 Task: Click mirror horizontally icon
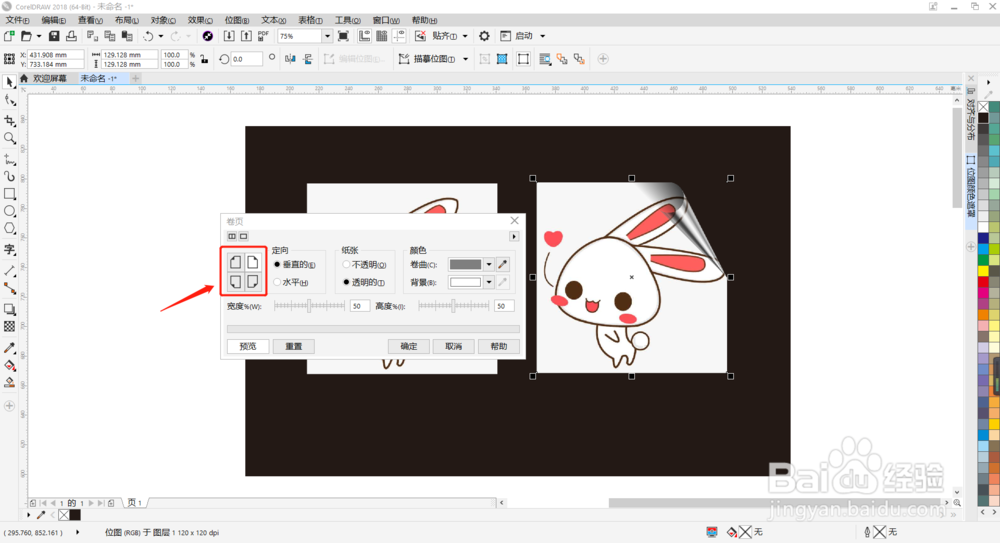click(290, 59)
